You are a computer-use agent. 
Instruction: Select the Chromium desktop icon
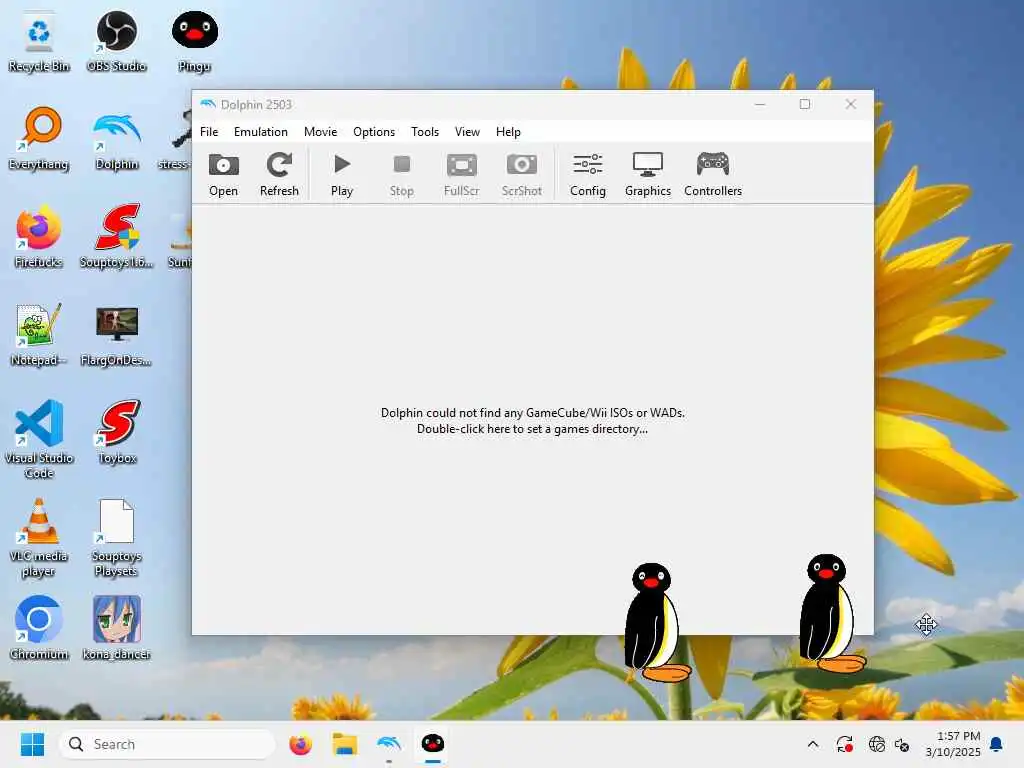(x=39, y=628)
